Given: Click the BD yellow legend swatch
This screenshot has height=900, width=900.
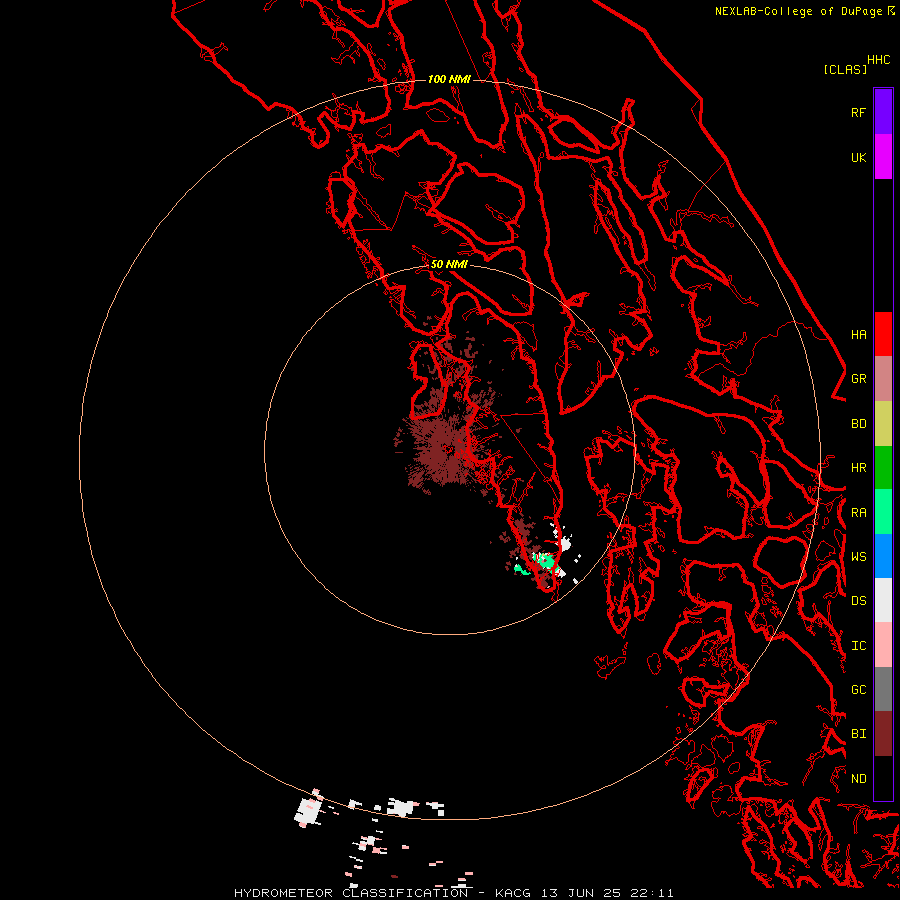Looking at the screenshot, I should click(x=883, y=424).
